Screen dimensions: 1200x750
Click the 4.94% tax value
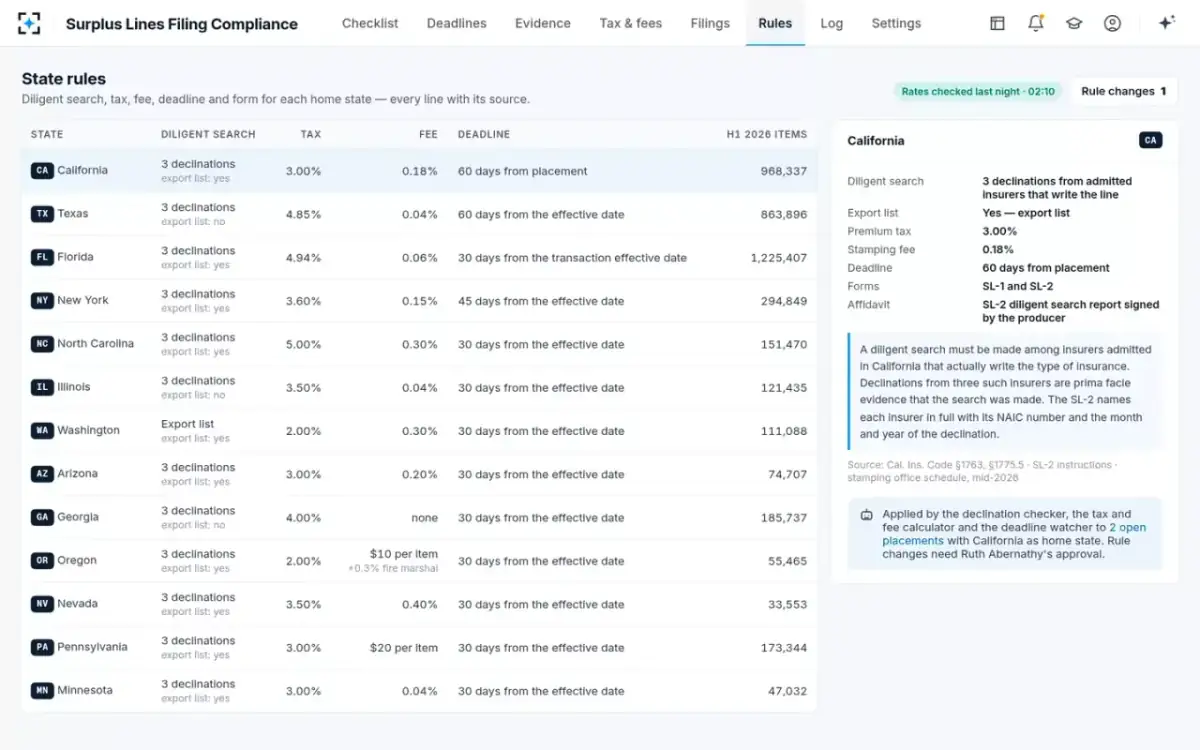pos(304,258)
